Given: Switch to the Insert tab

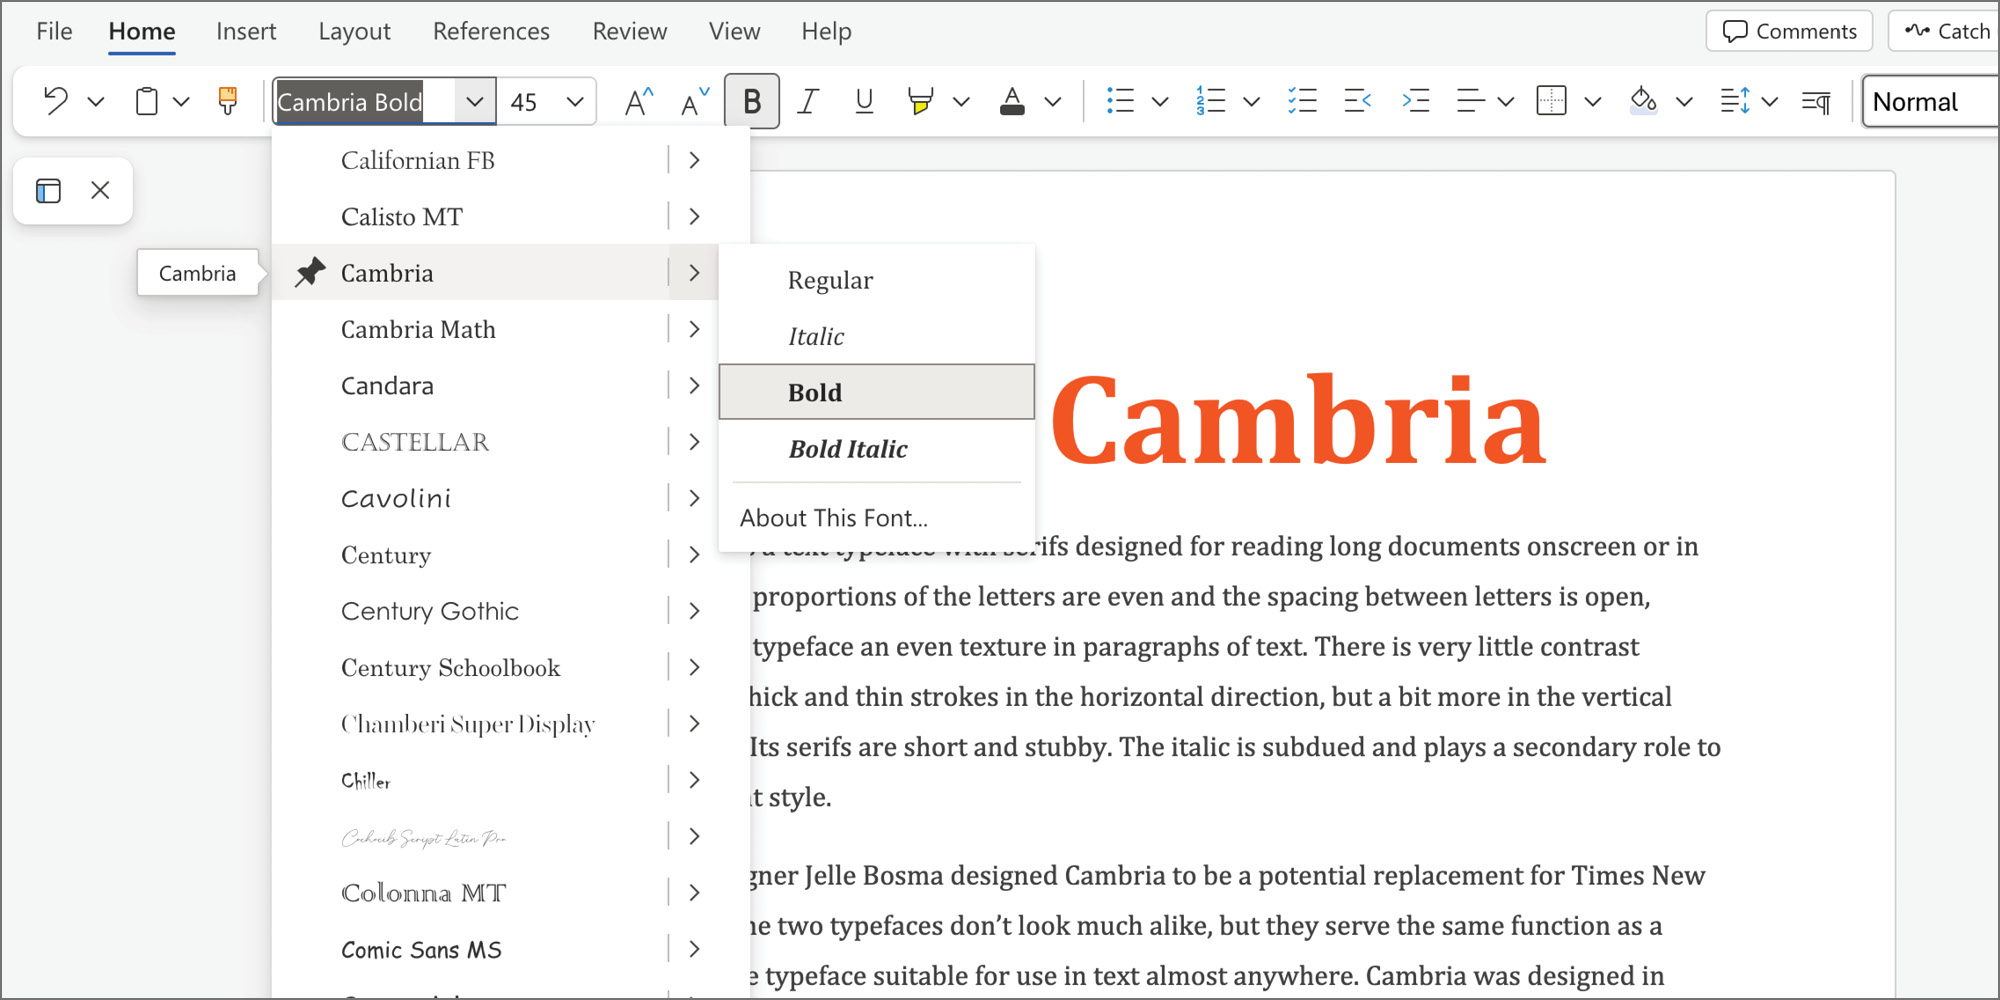Looking at the screenshot, I should pyautogui.click(x=246, y=31).
